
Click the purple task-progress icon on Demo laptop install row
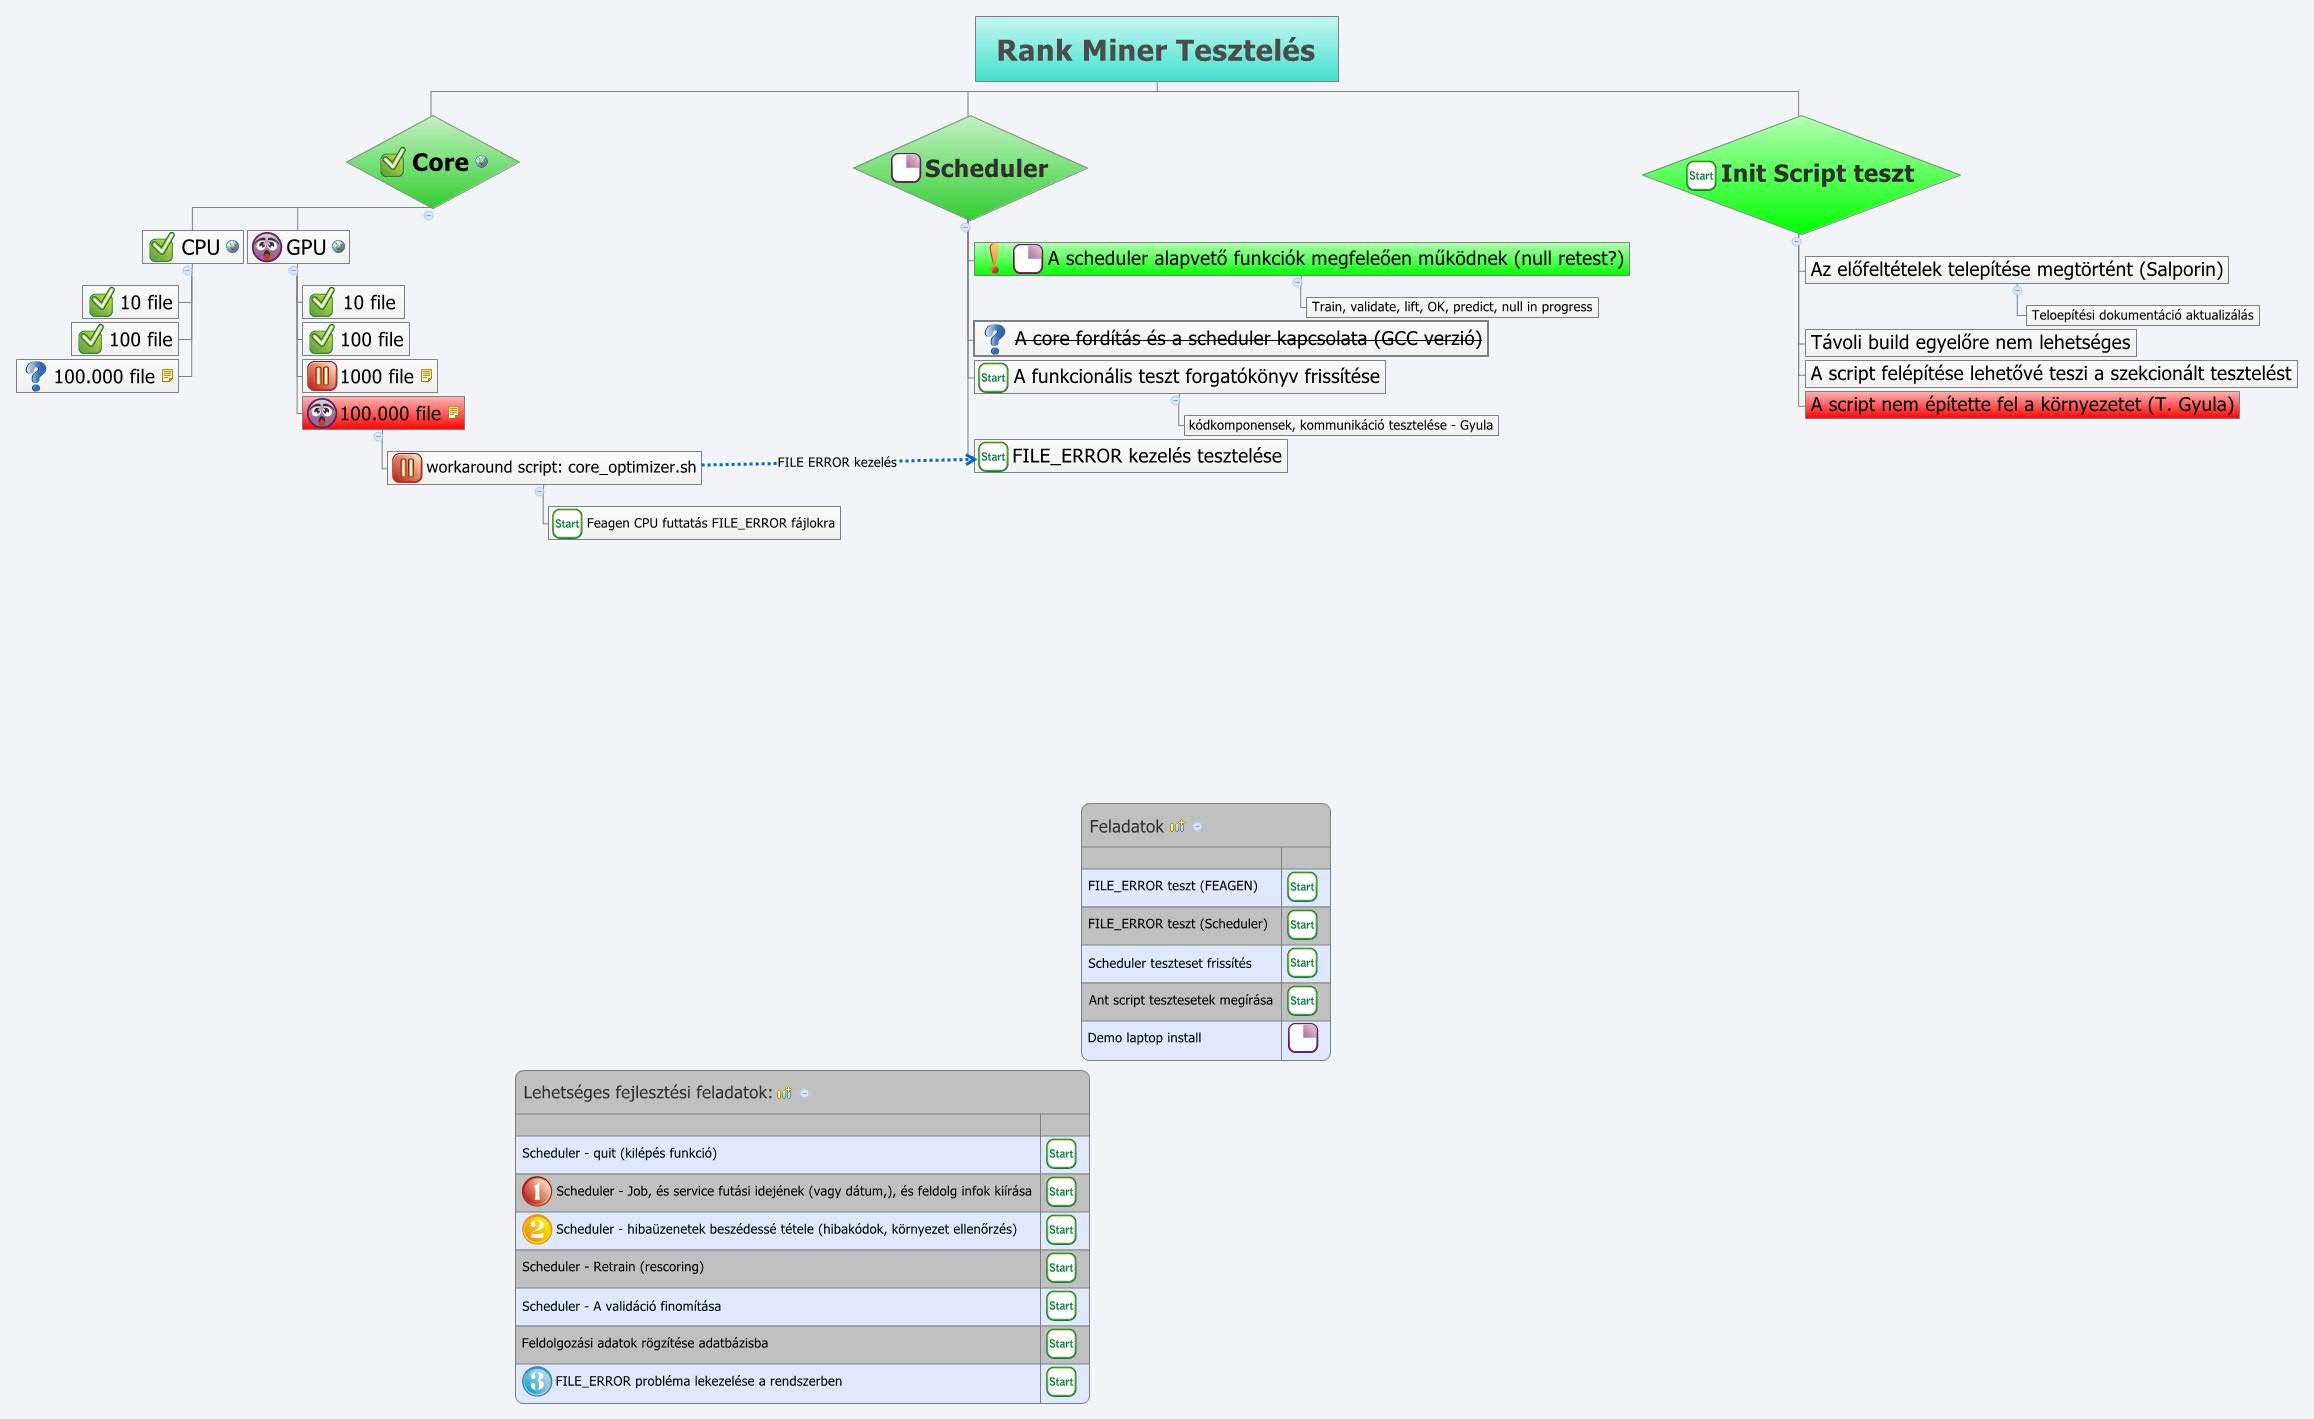pos(1303,1039)
